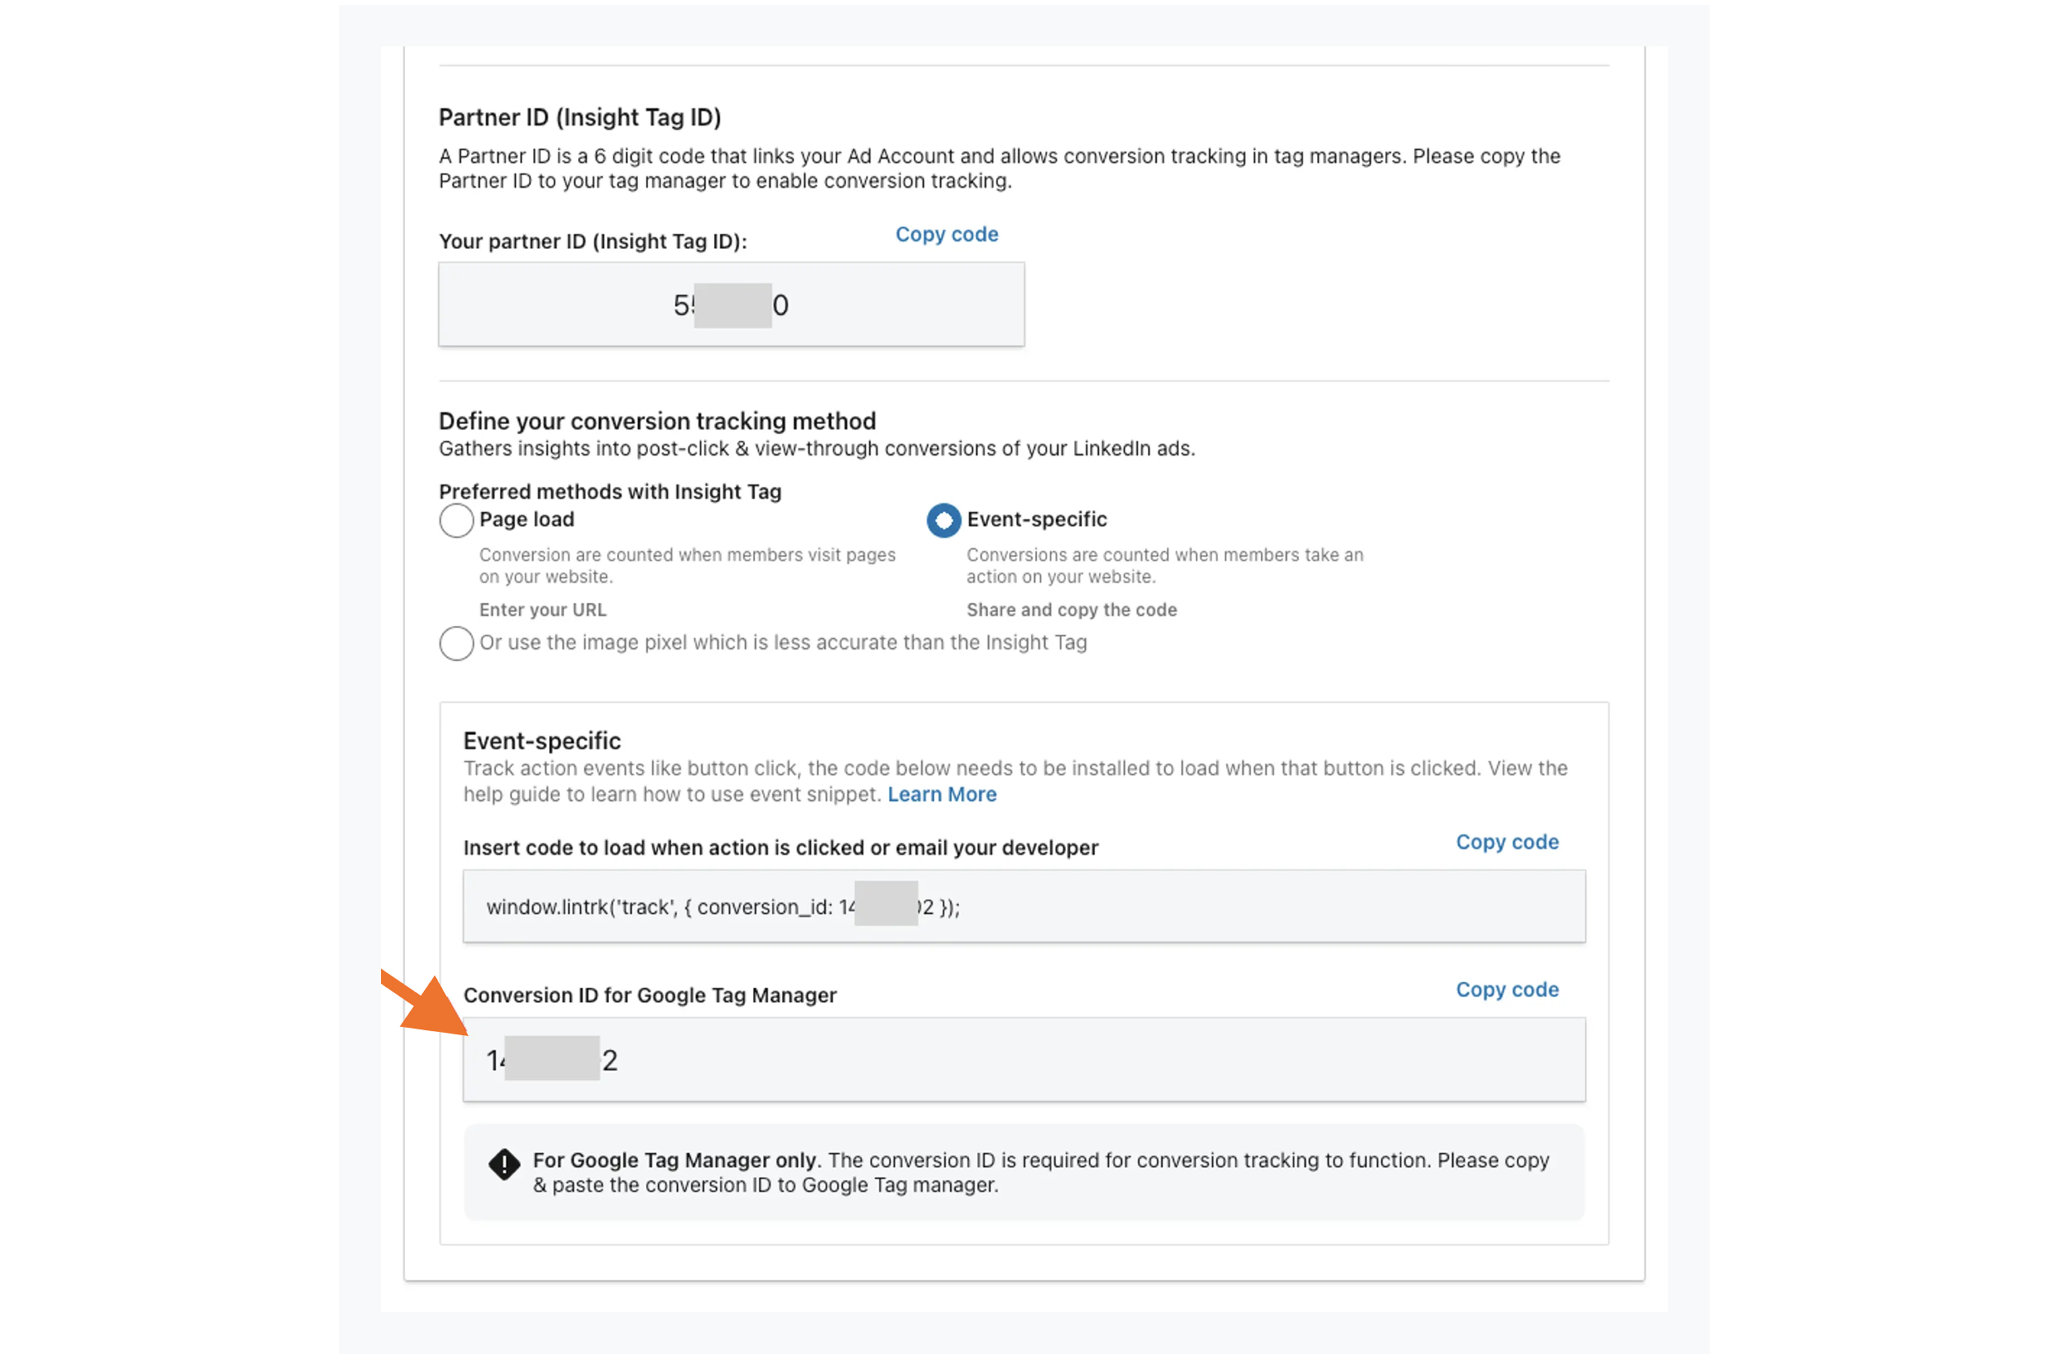Select the Page load radio button
The height and width of the screenshot is (1360, 2048).
456,521
